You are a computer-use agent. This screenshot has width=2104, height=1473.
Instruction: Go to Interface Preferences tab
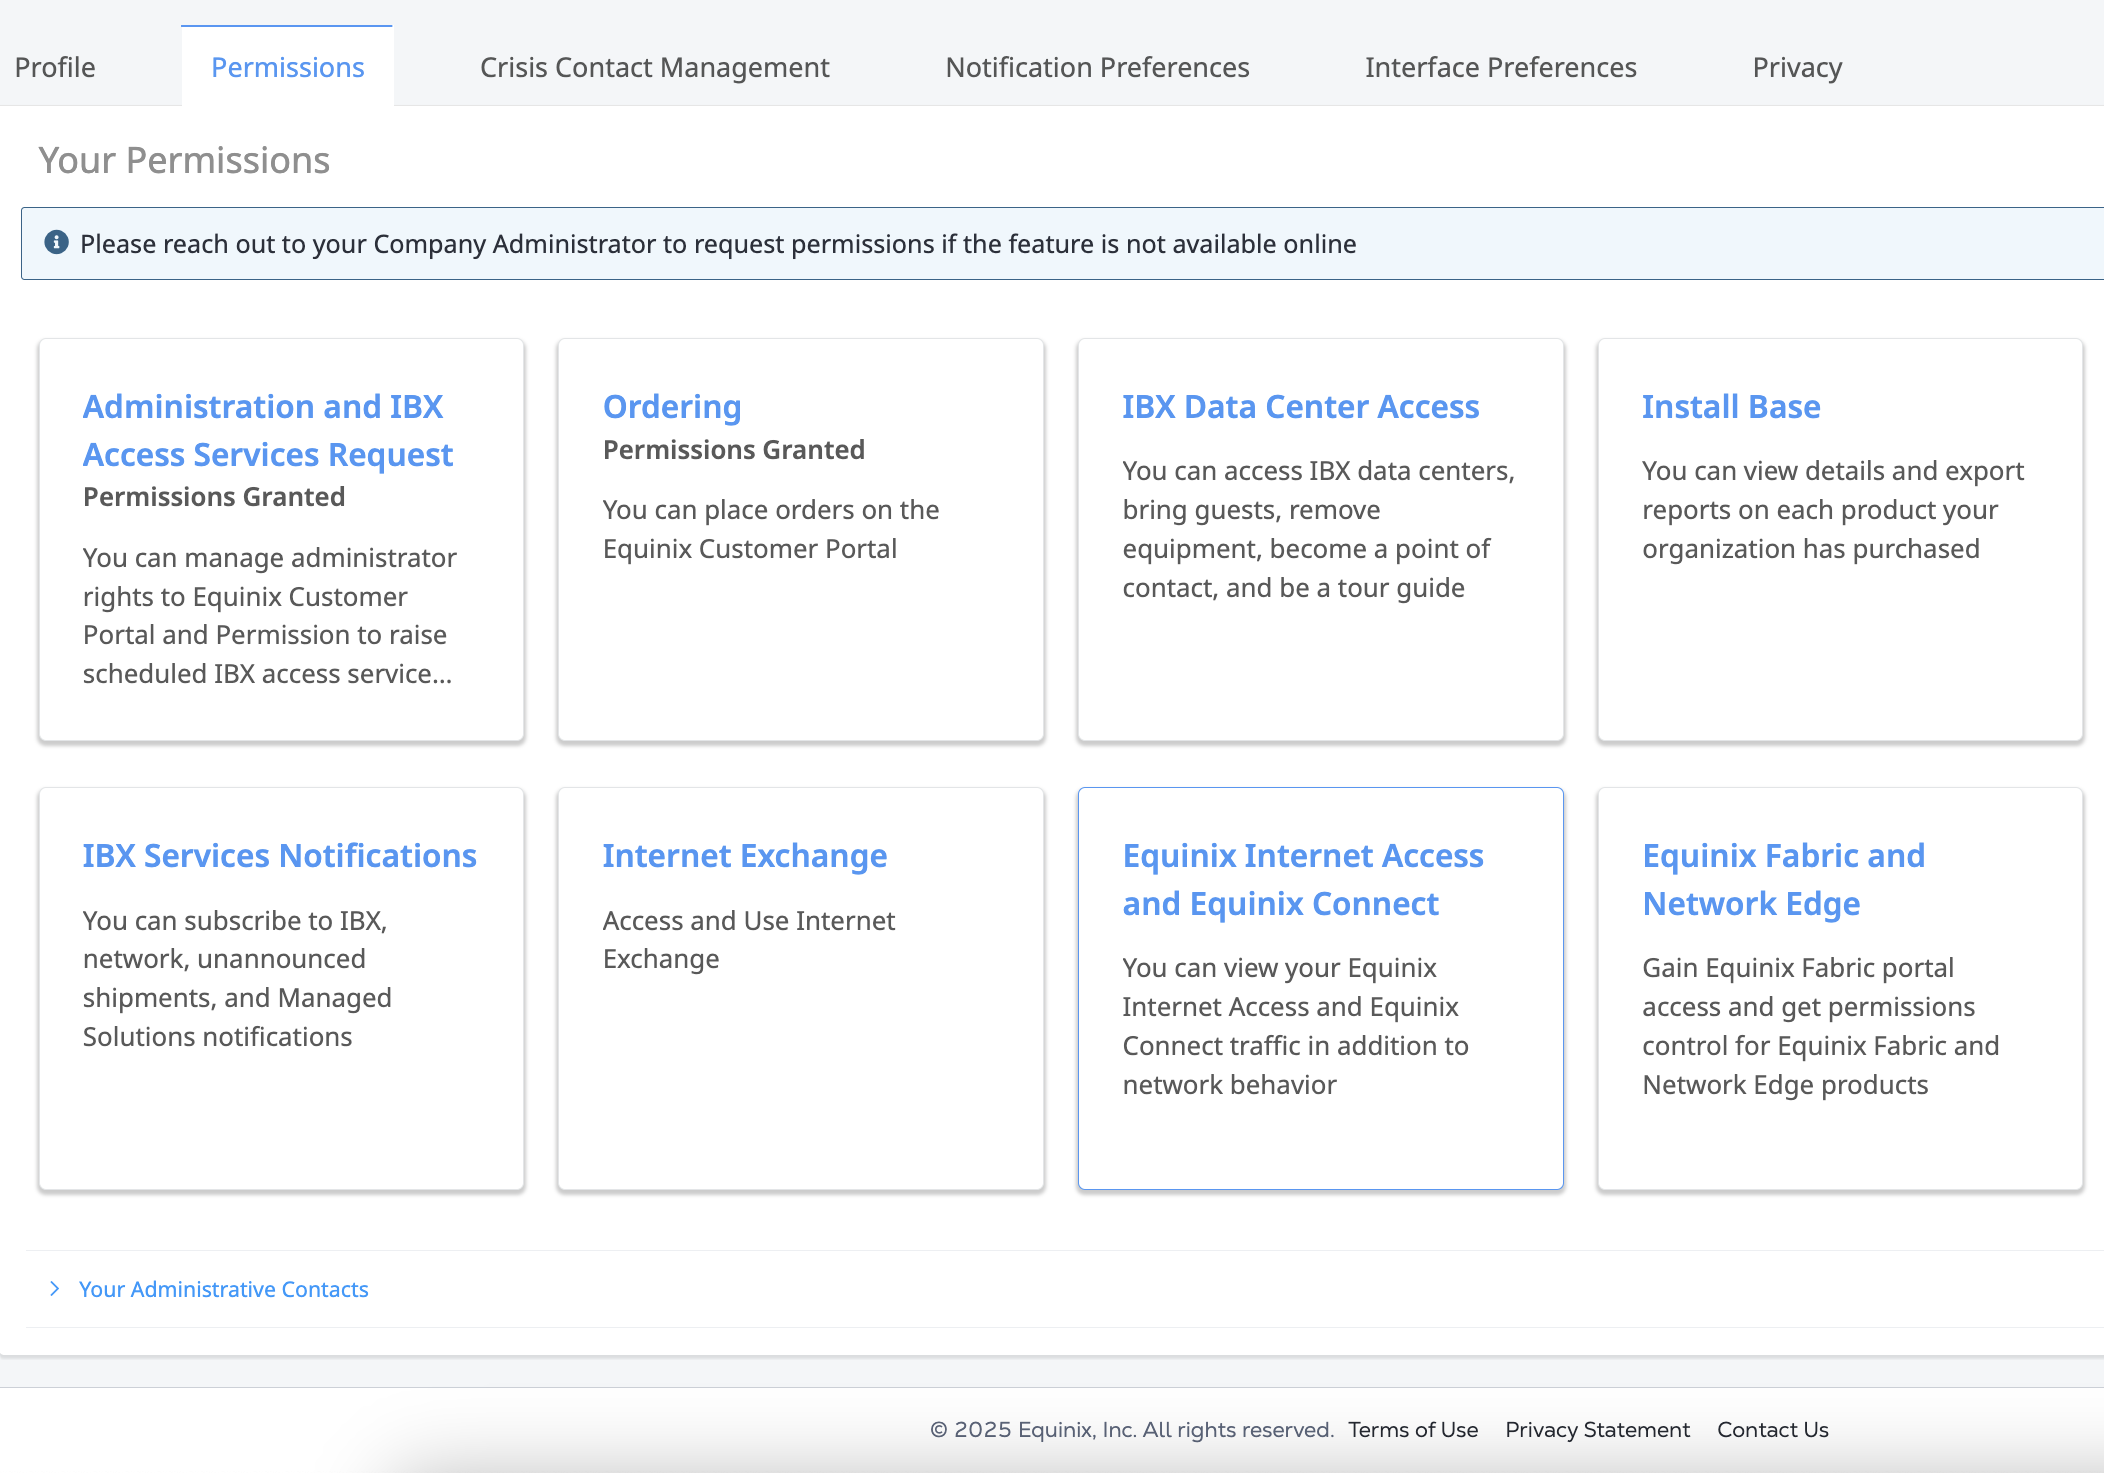(1500, 67)
